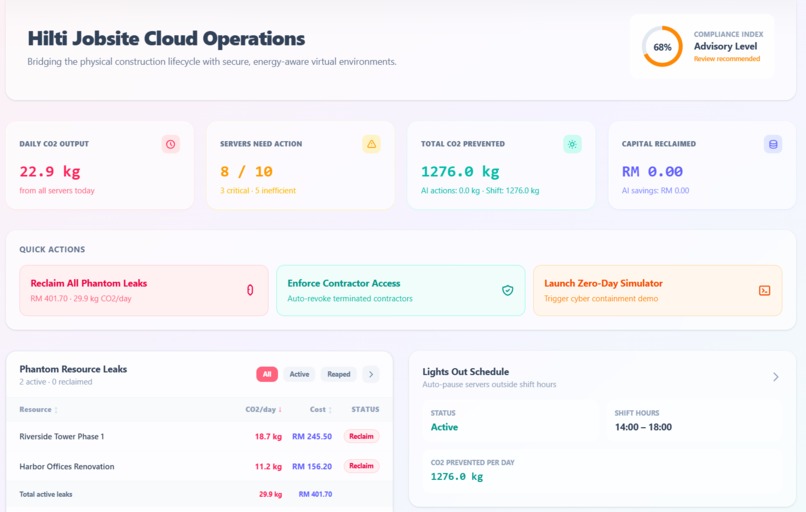Reclaim Harbor Offices Renovation leak
This screenshot has height=512, width=806.
(x=361, y=466)
